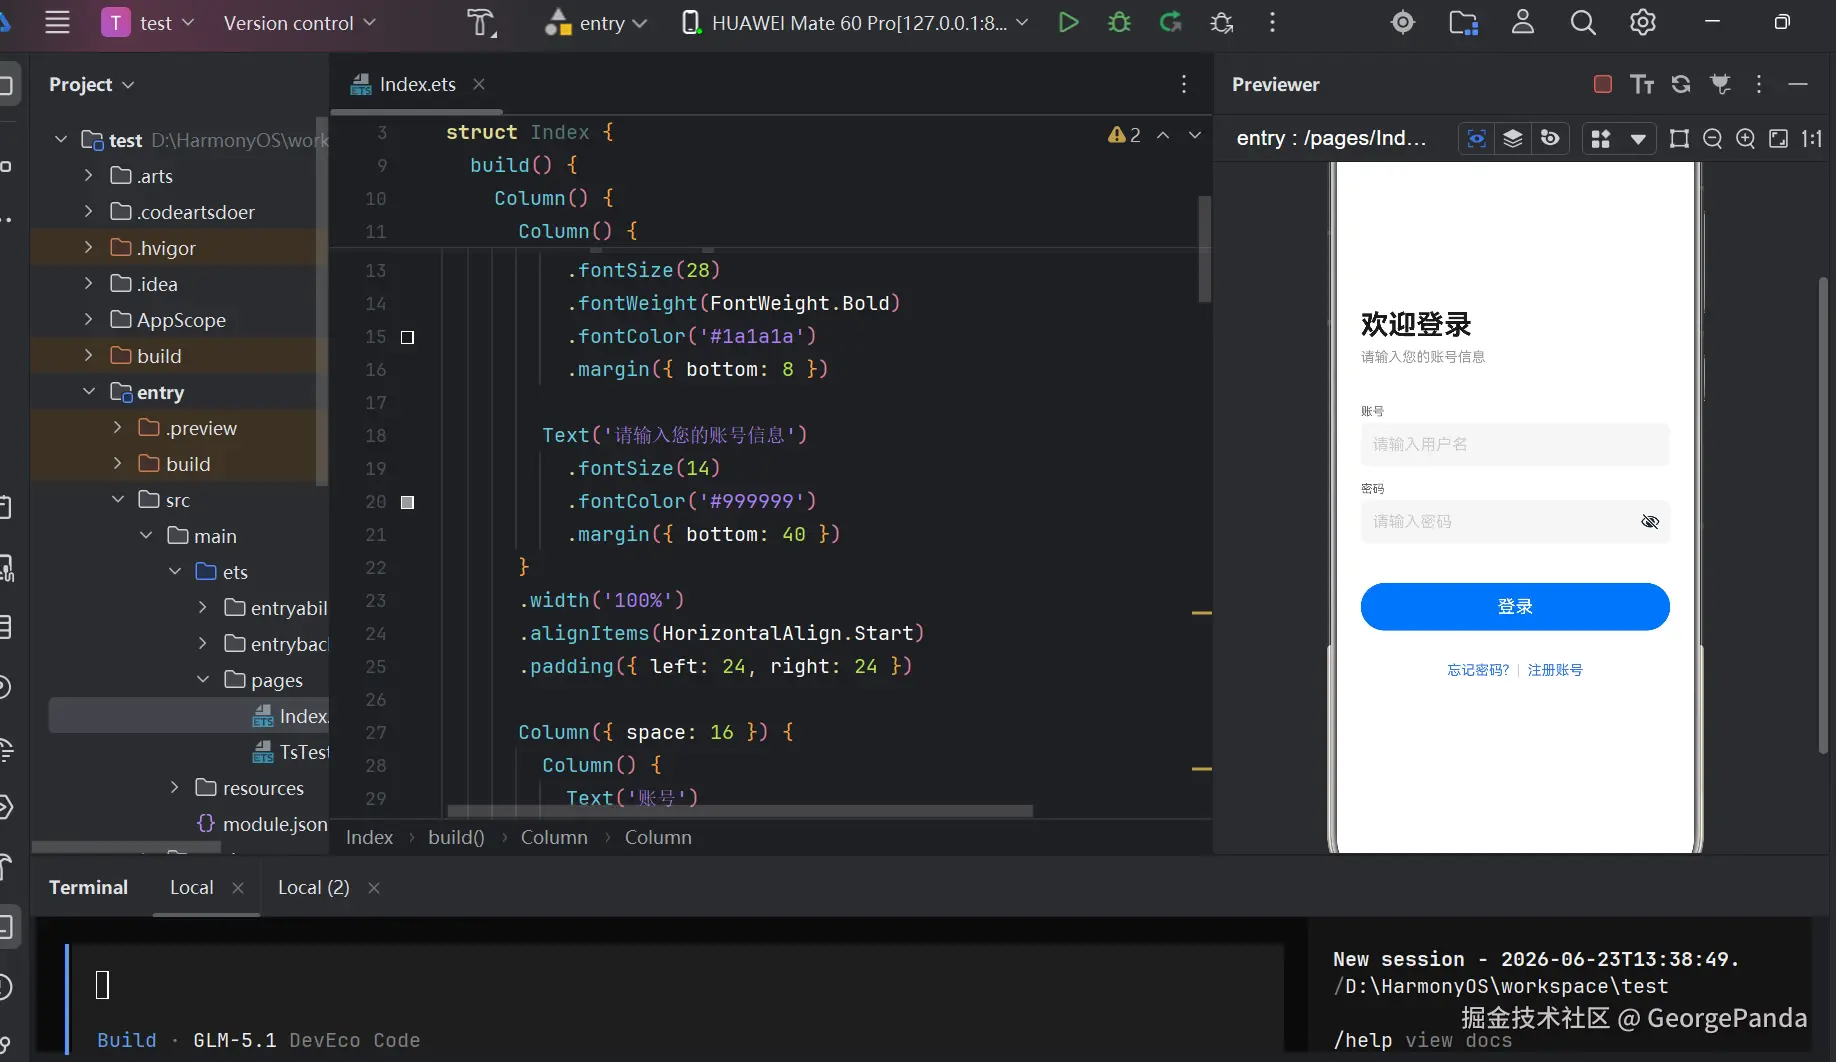Open the test project dropdown

[x=149, y=22]
